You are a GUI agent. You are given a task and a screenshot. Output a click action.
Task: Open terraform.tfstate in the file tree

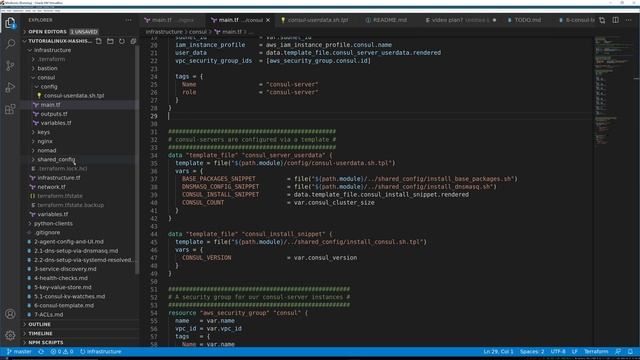(60, 196)
